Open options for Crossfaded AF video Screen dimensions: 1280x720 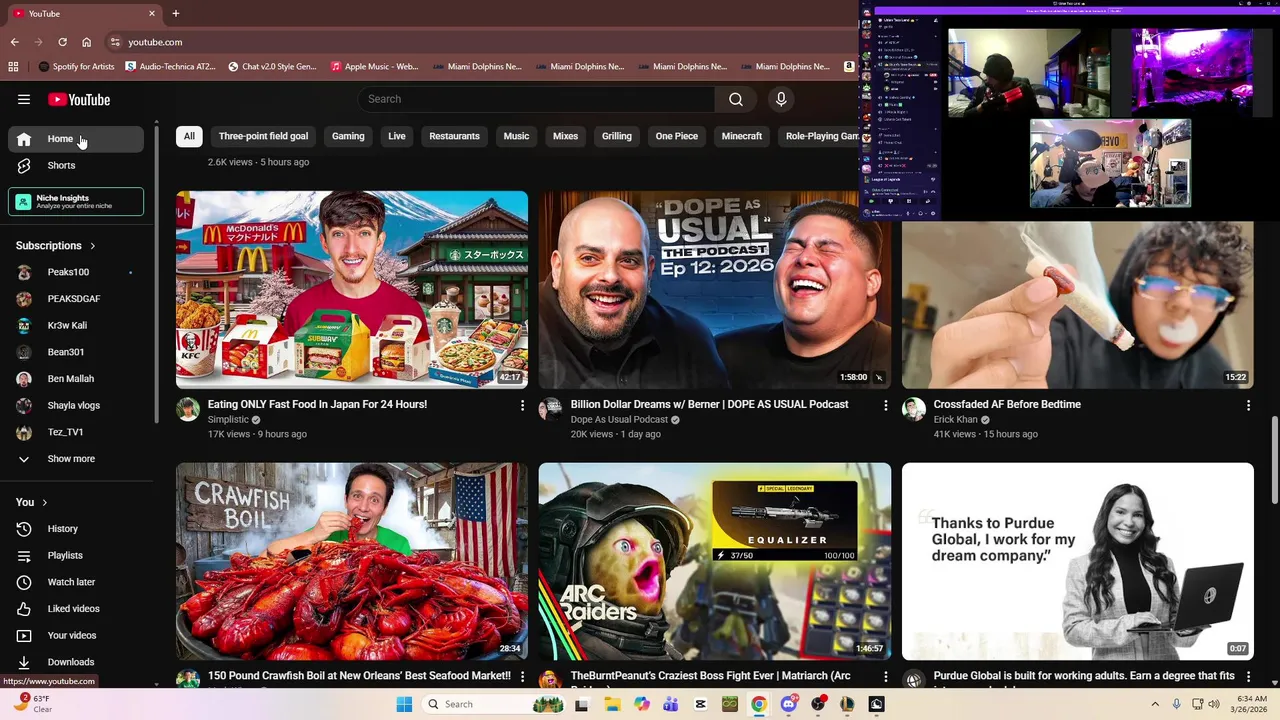click(x=1248, y=405)
